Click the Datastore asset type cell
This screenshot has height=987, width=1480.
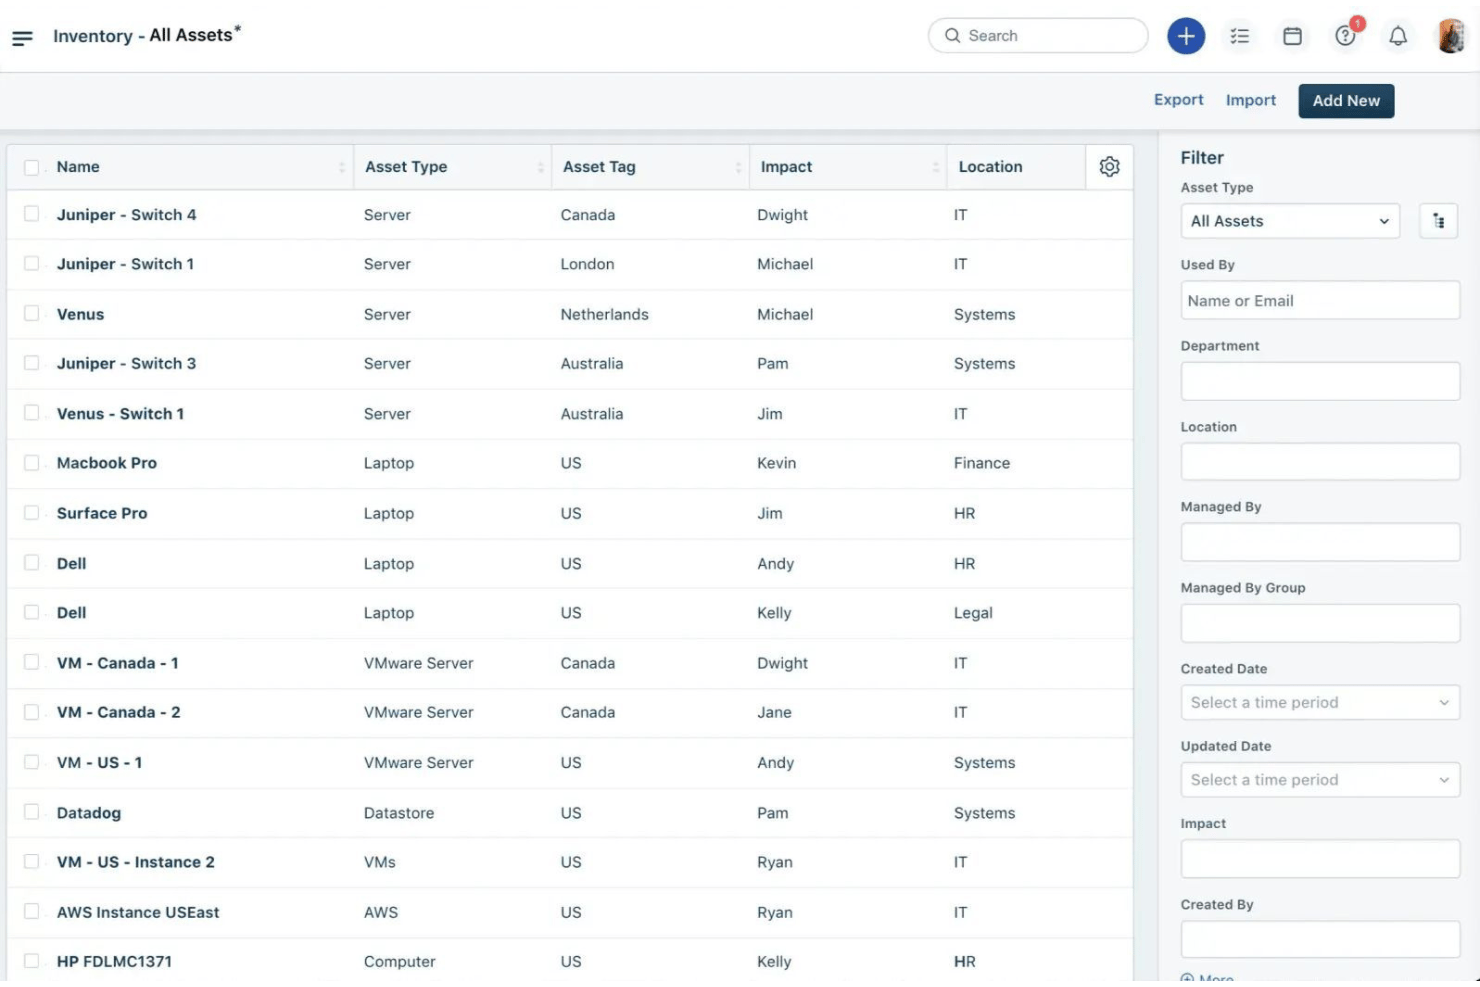[399, 813]
